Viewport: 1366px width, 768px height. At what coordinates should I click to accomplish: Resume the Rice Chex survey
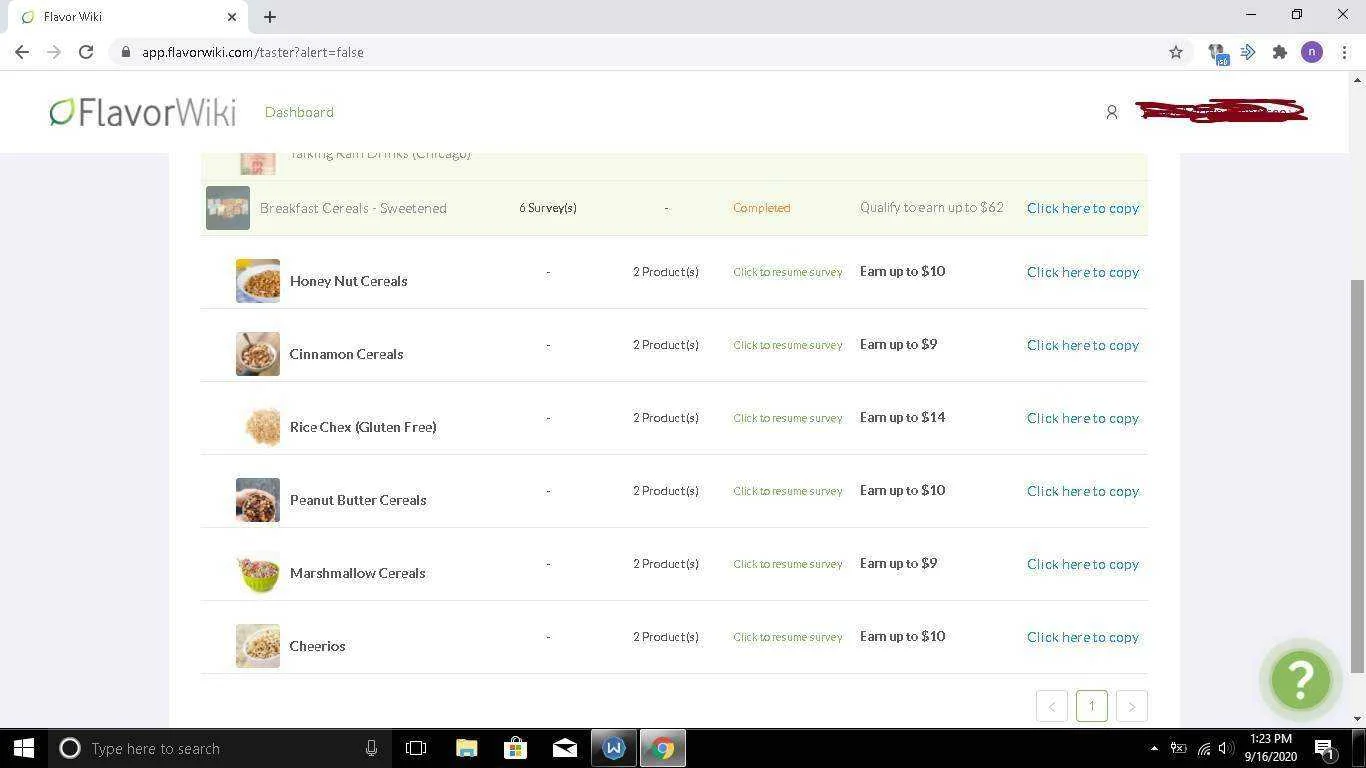click(x=788, y=418)
